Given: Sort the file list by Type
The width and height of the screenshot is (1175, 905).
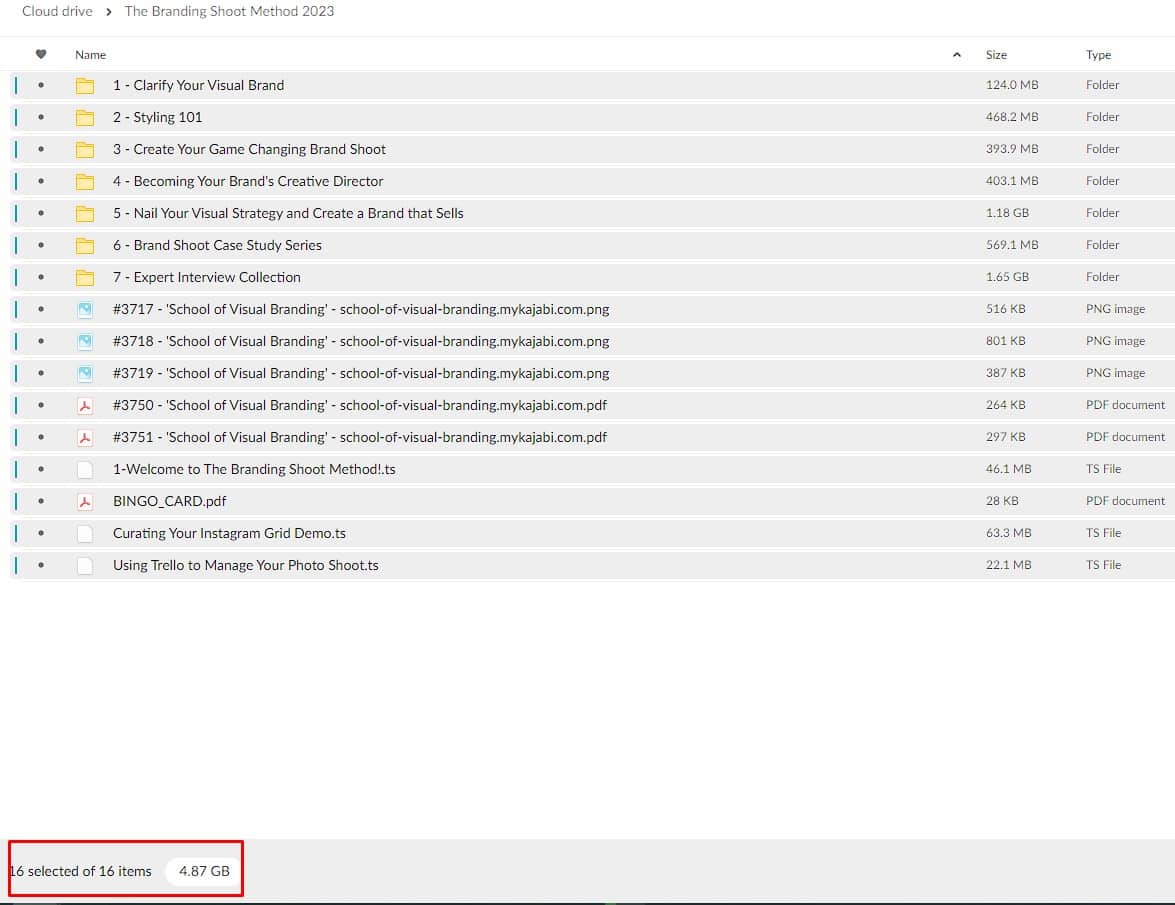Looking at the screenshot, I should click(1099, 55).
